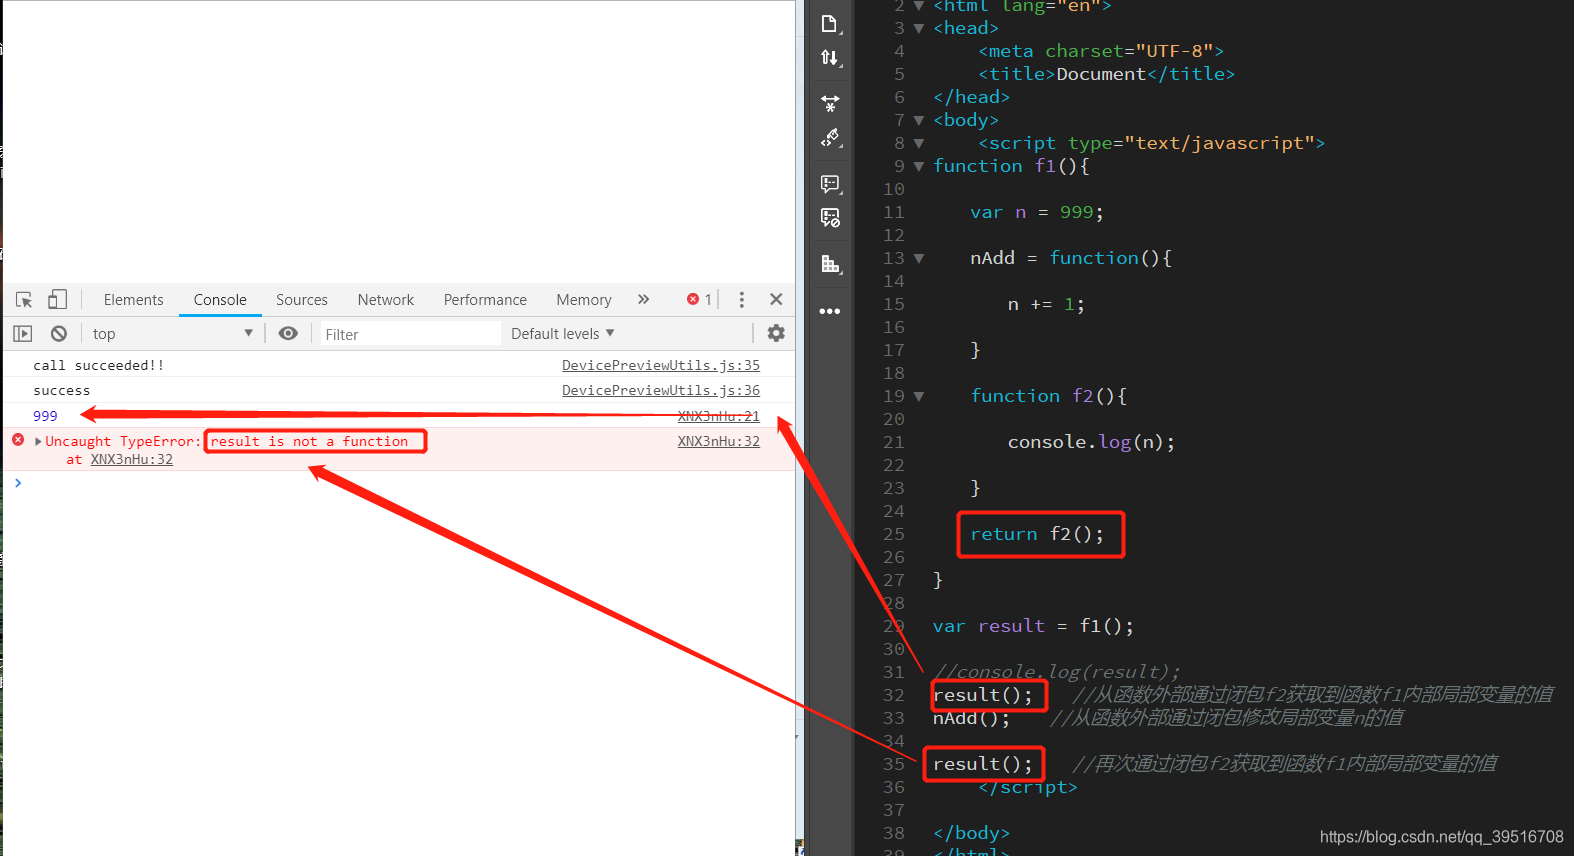
Task: Click the File Management up-down arrows icon
Action: (829, 58)
